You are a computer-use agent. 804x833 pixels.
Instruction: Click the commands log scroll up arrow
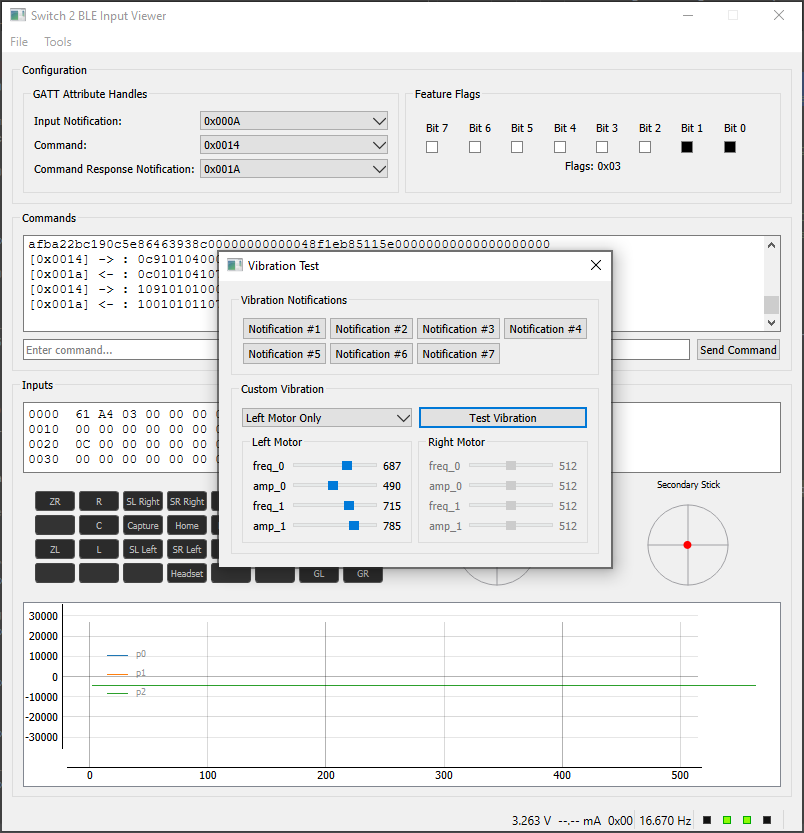(772, 245)
